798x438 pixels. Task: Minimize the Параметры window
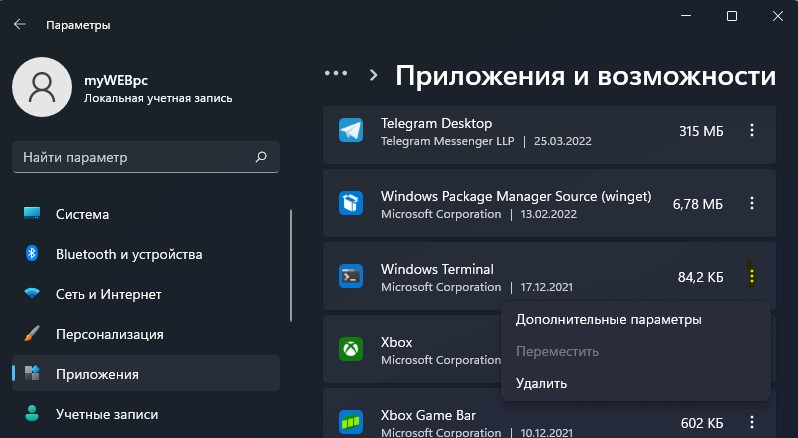click(686, 16)
